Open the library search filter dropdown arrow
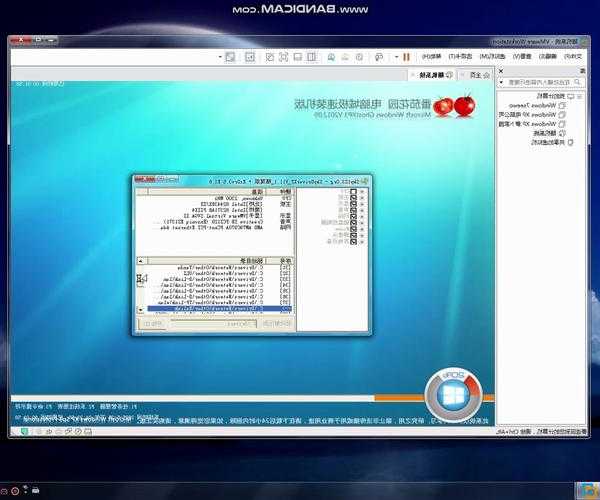Image resolution: width=600 pixels, height=500 pixels. [x=501, y=82]
